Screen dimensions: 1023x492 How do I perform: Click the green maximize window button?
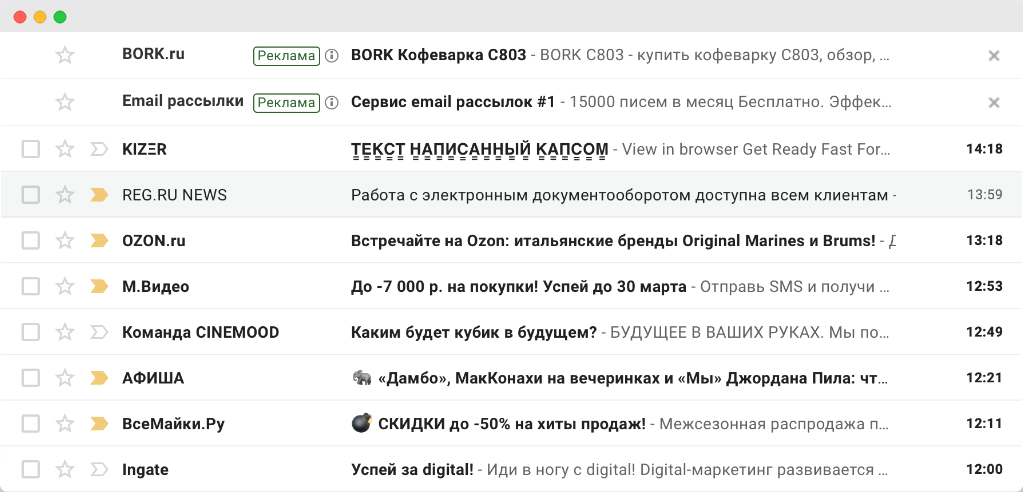point(60,18)
